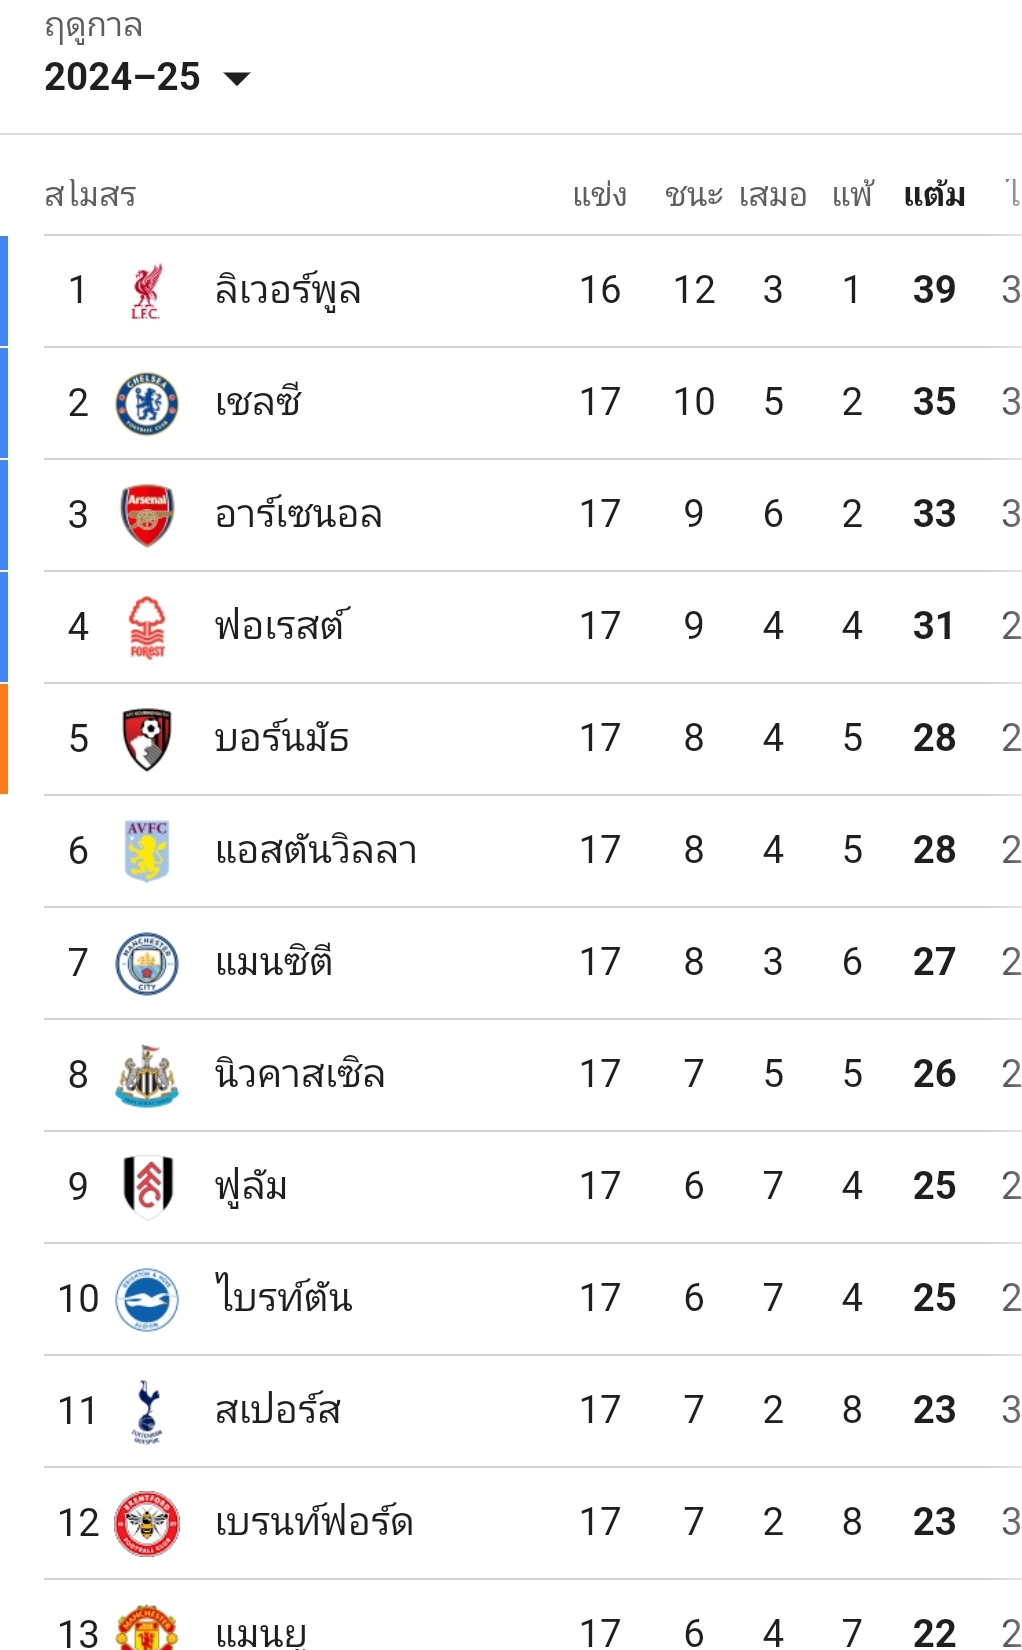Image resolution: width=1022 pixels, height=1650 pixels.
Task: Click the Tottenham Spurs crest
Action: point(147,1411)
